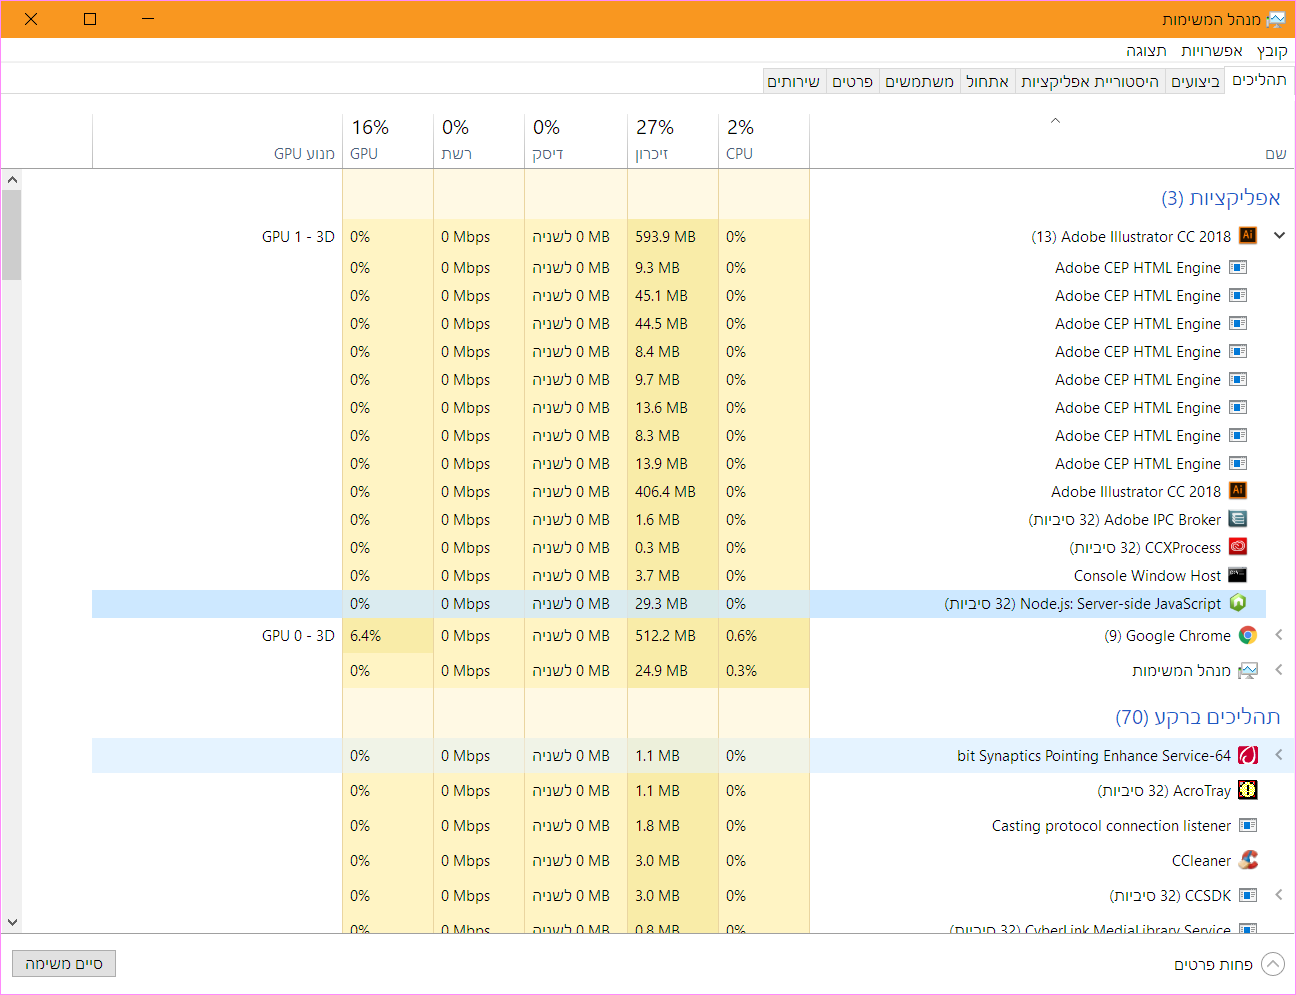Click the Adobe CEP HTML Engine icon in the 13.9 MB row

click(x=1237, y=463)
